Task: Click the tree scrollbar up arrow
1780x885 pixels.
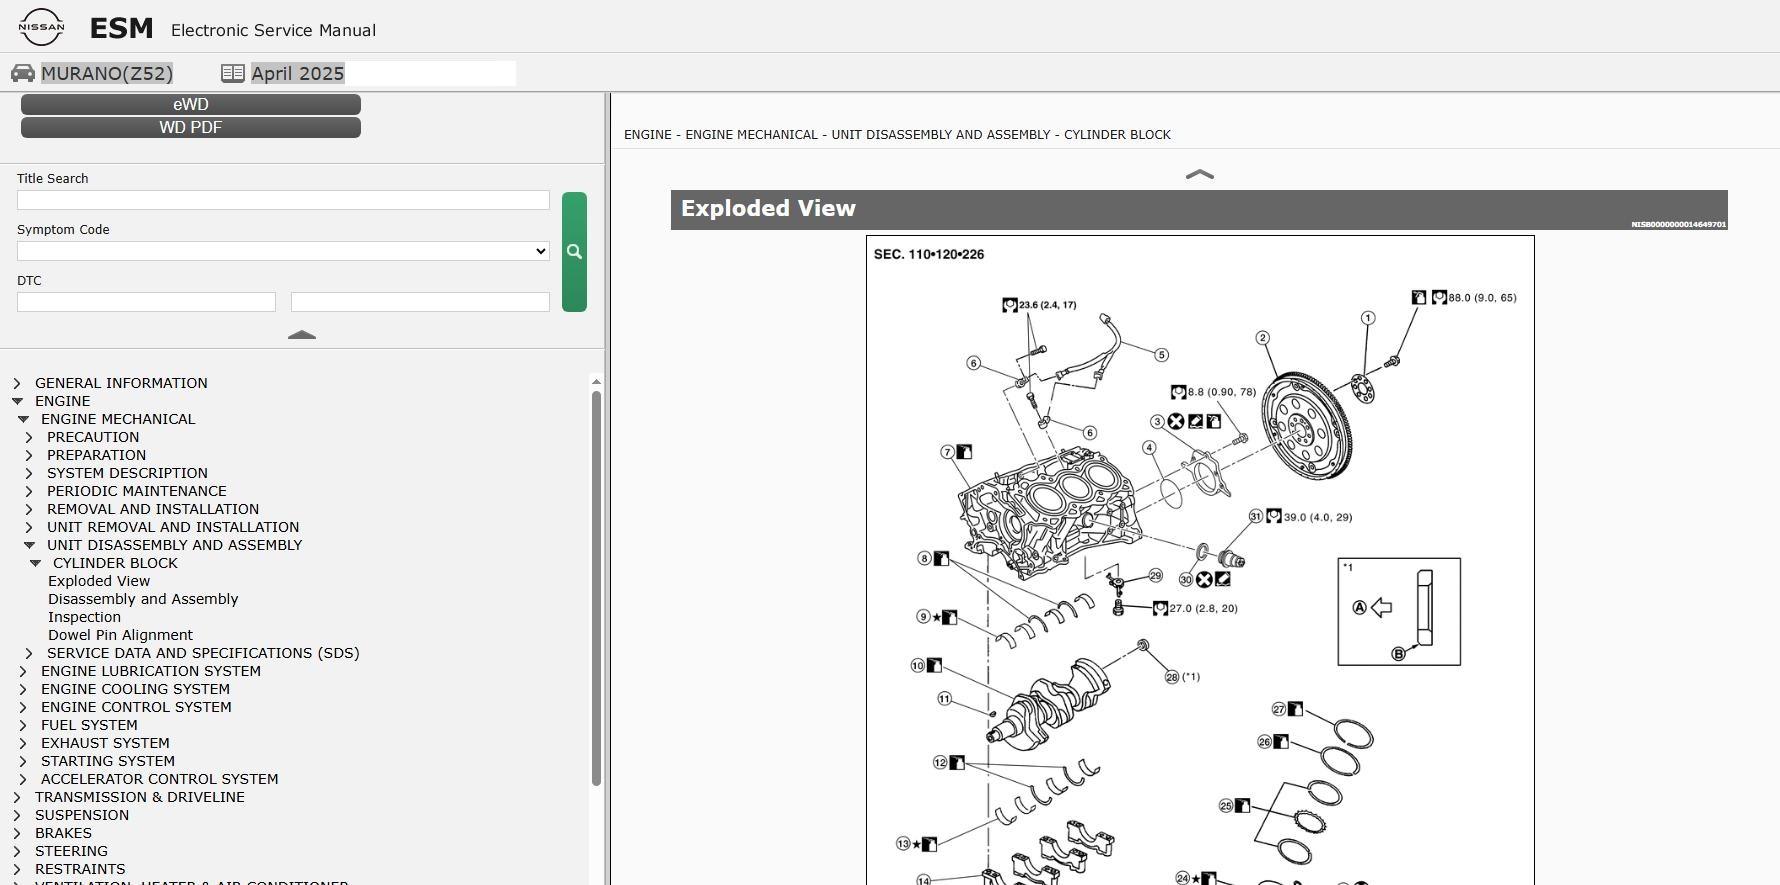Action: (596, 381)
